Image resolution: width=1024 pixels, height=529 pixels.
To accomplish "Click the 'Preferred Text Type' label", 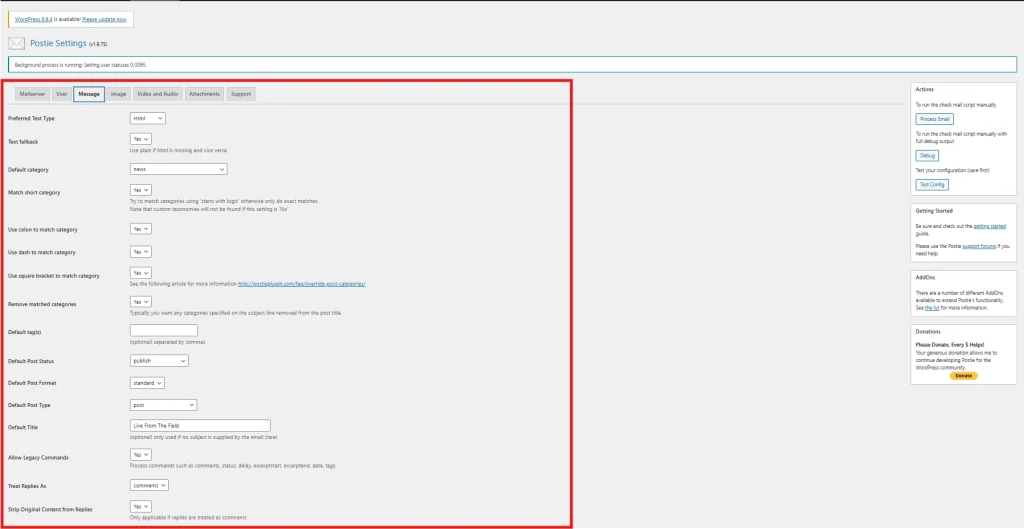I will coord(31,118).
